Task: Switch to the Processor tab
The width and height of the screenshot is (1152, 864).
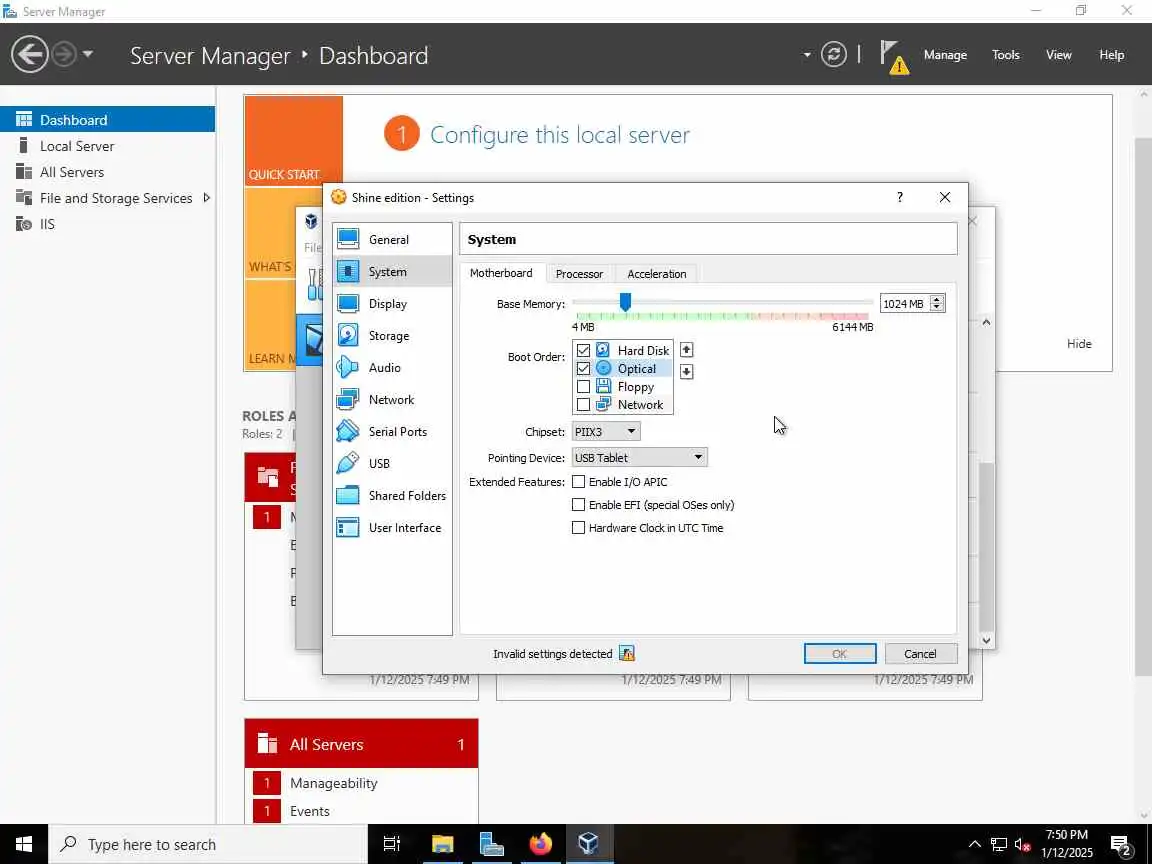Action: point(580,274)
